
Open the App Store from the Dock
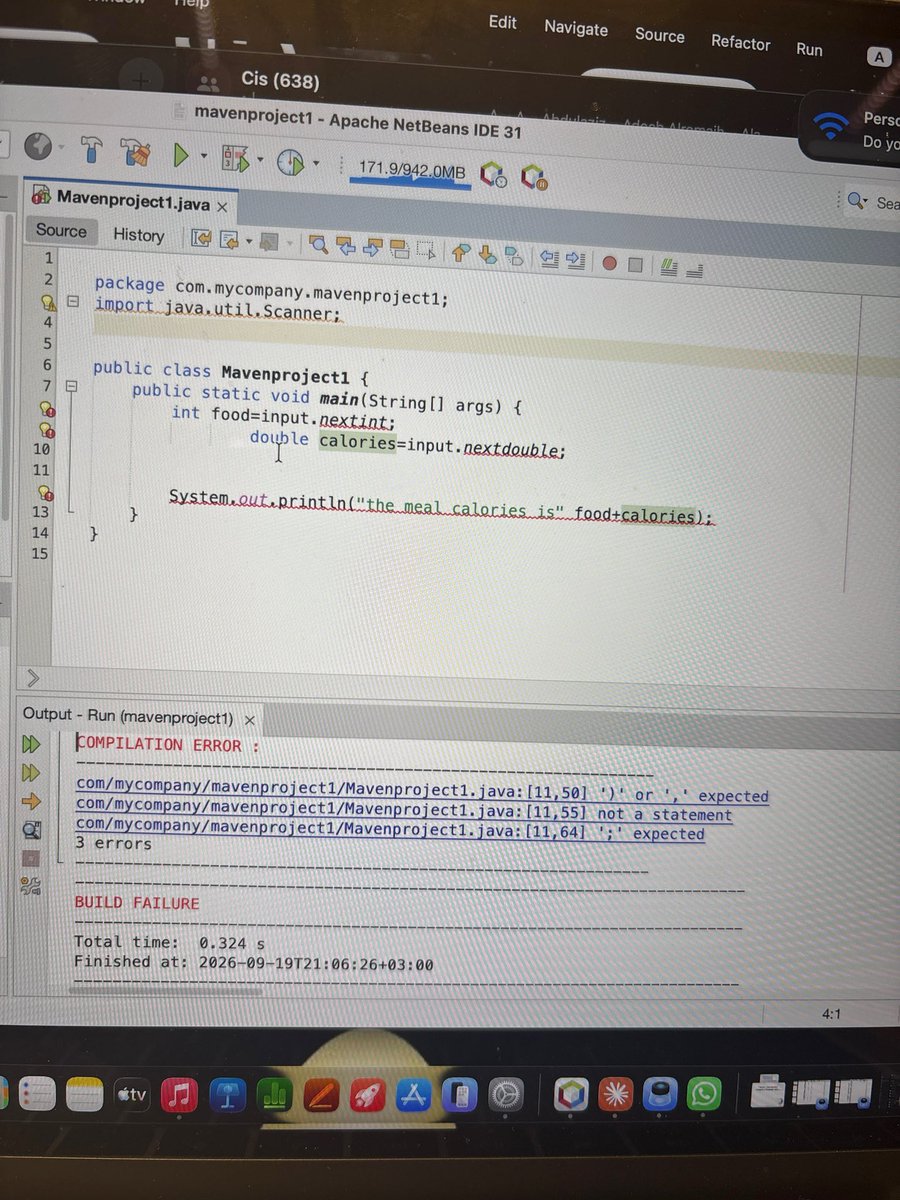[415, 1097]
